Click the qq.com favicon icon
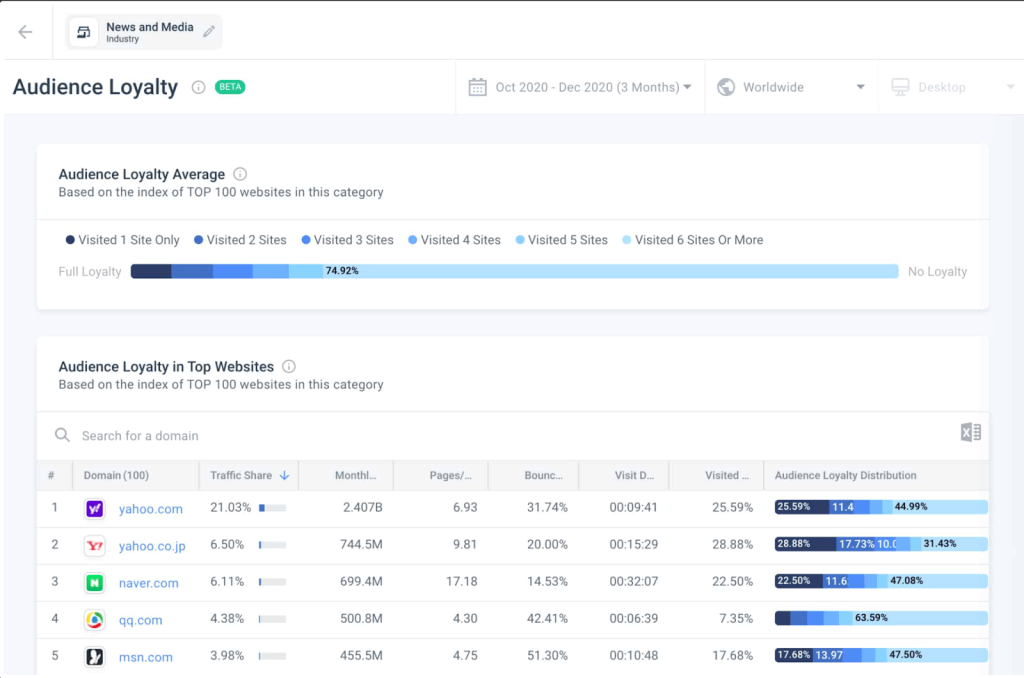The height and width of the screenshot is (678, 1024). (94, 620)
